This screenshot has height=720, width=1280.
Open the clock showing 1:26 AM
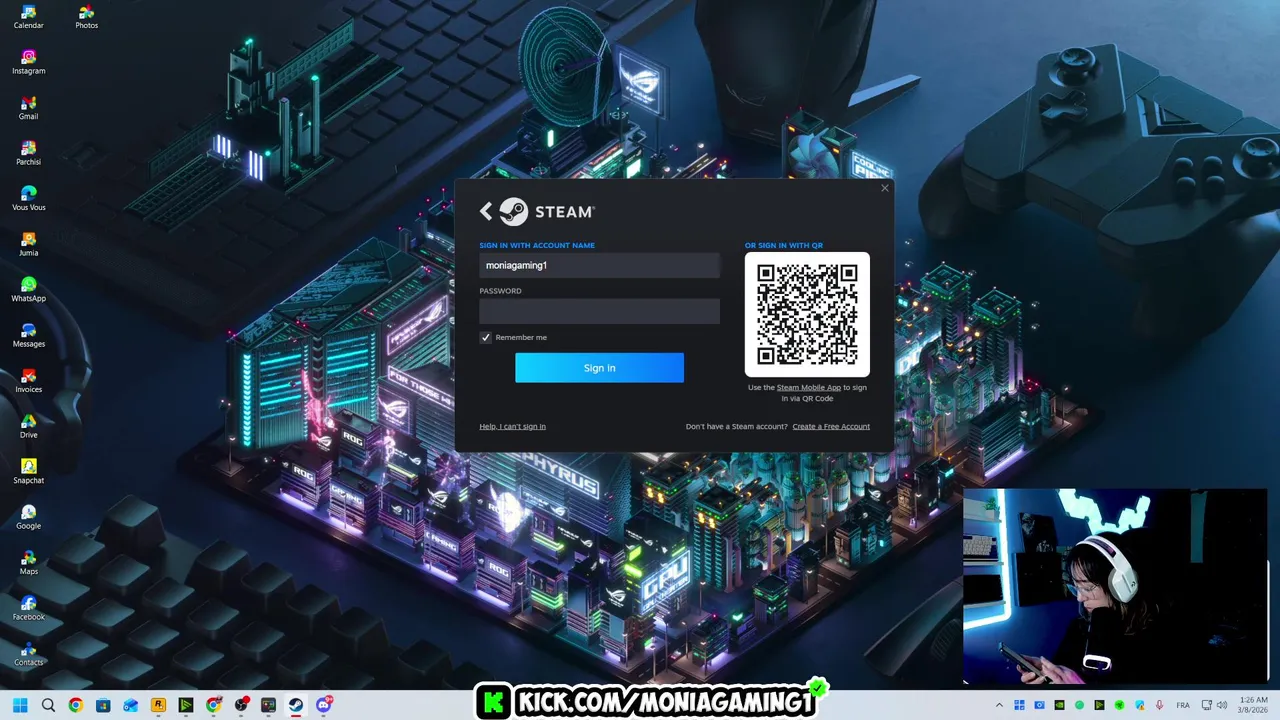(x=1254, y=705)
